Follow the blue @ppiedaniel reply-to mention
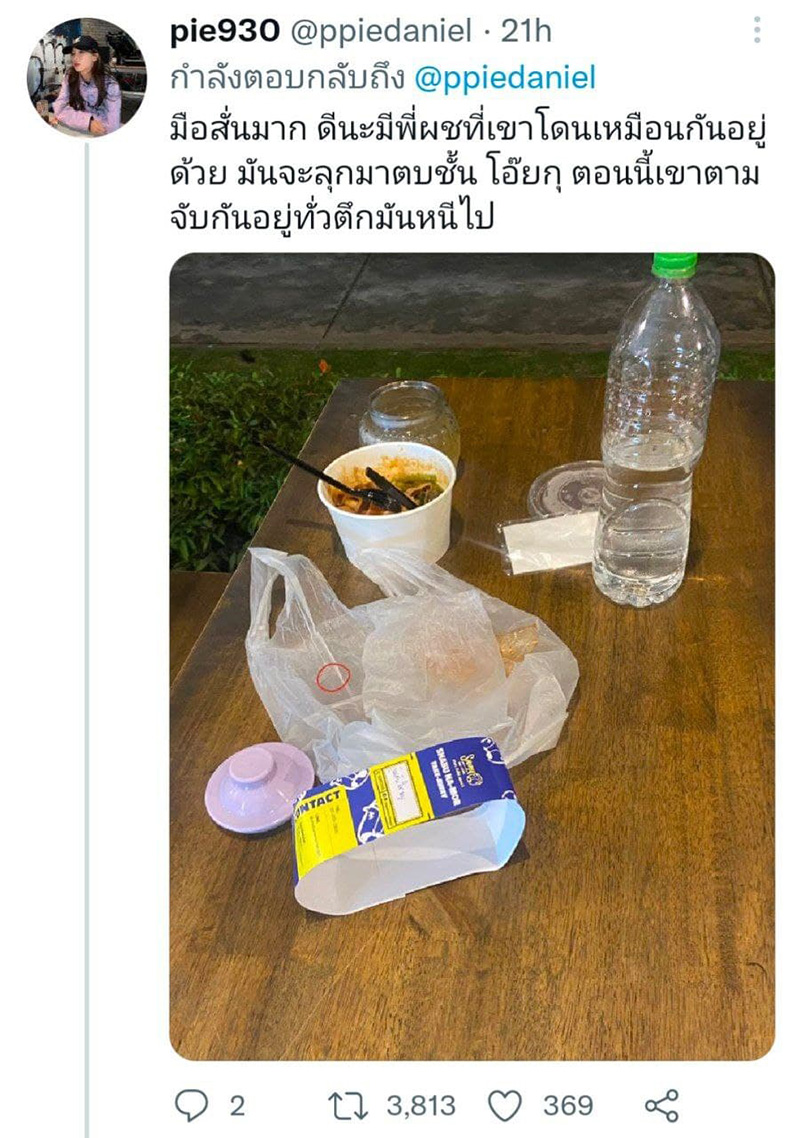This screenshot has height=1138, width=800. point(505,78)
